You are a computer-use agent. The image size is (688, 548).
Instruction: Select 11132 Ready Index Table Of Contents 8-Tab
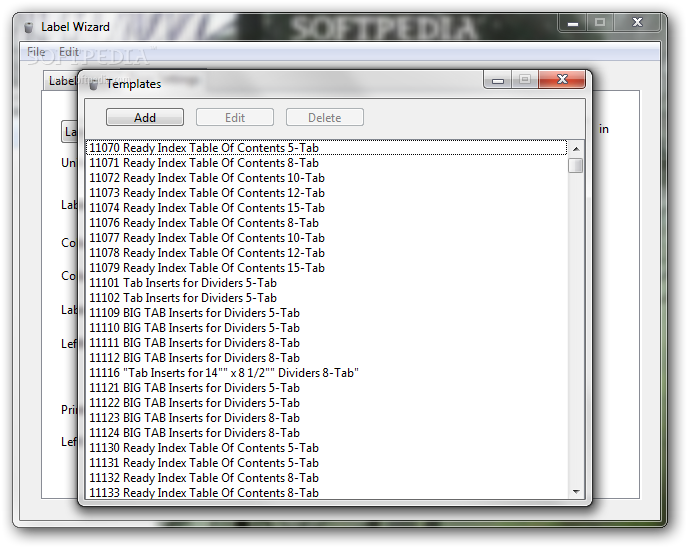point(326,478)
